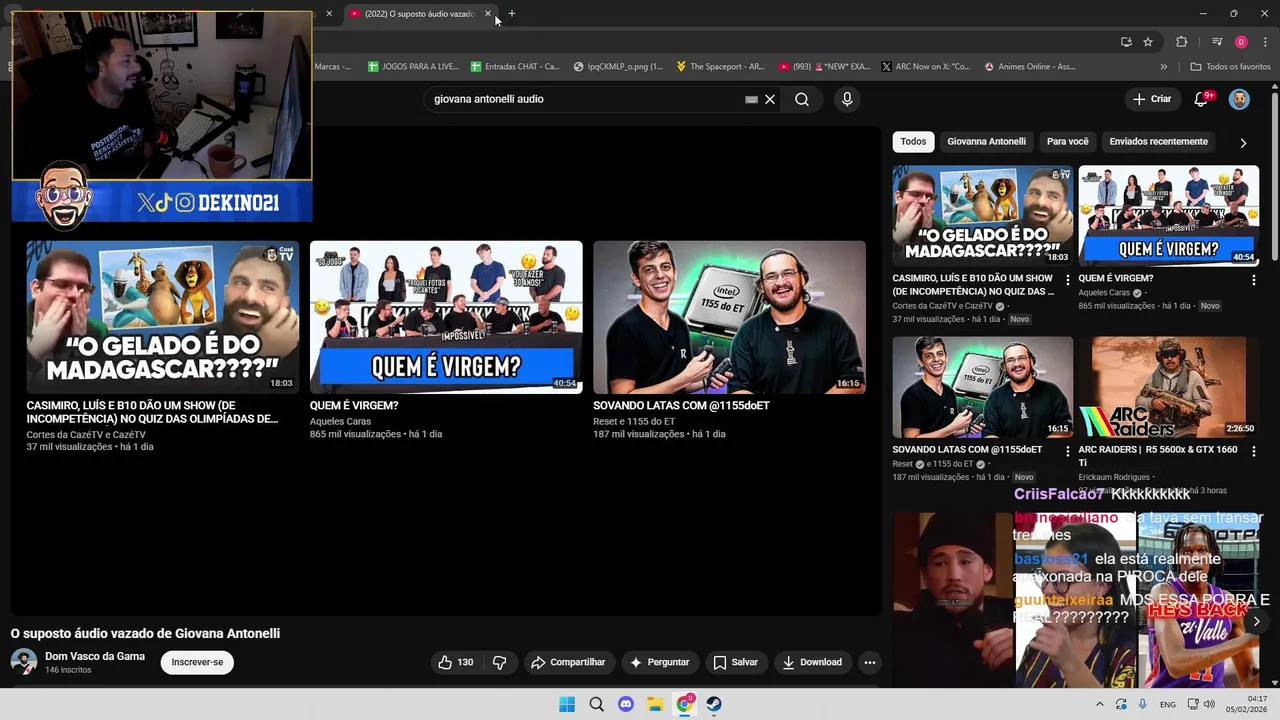
Task: Open the ENG language indicator
Action: (x=1168, y=704)
